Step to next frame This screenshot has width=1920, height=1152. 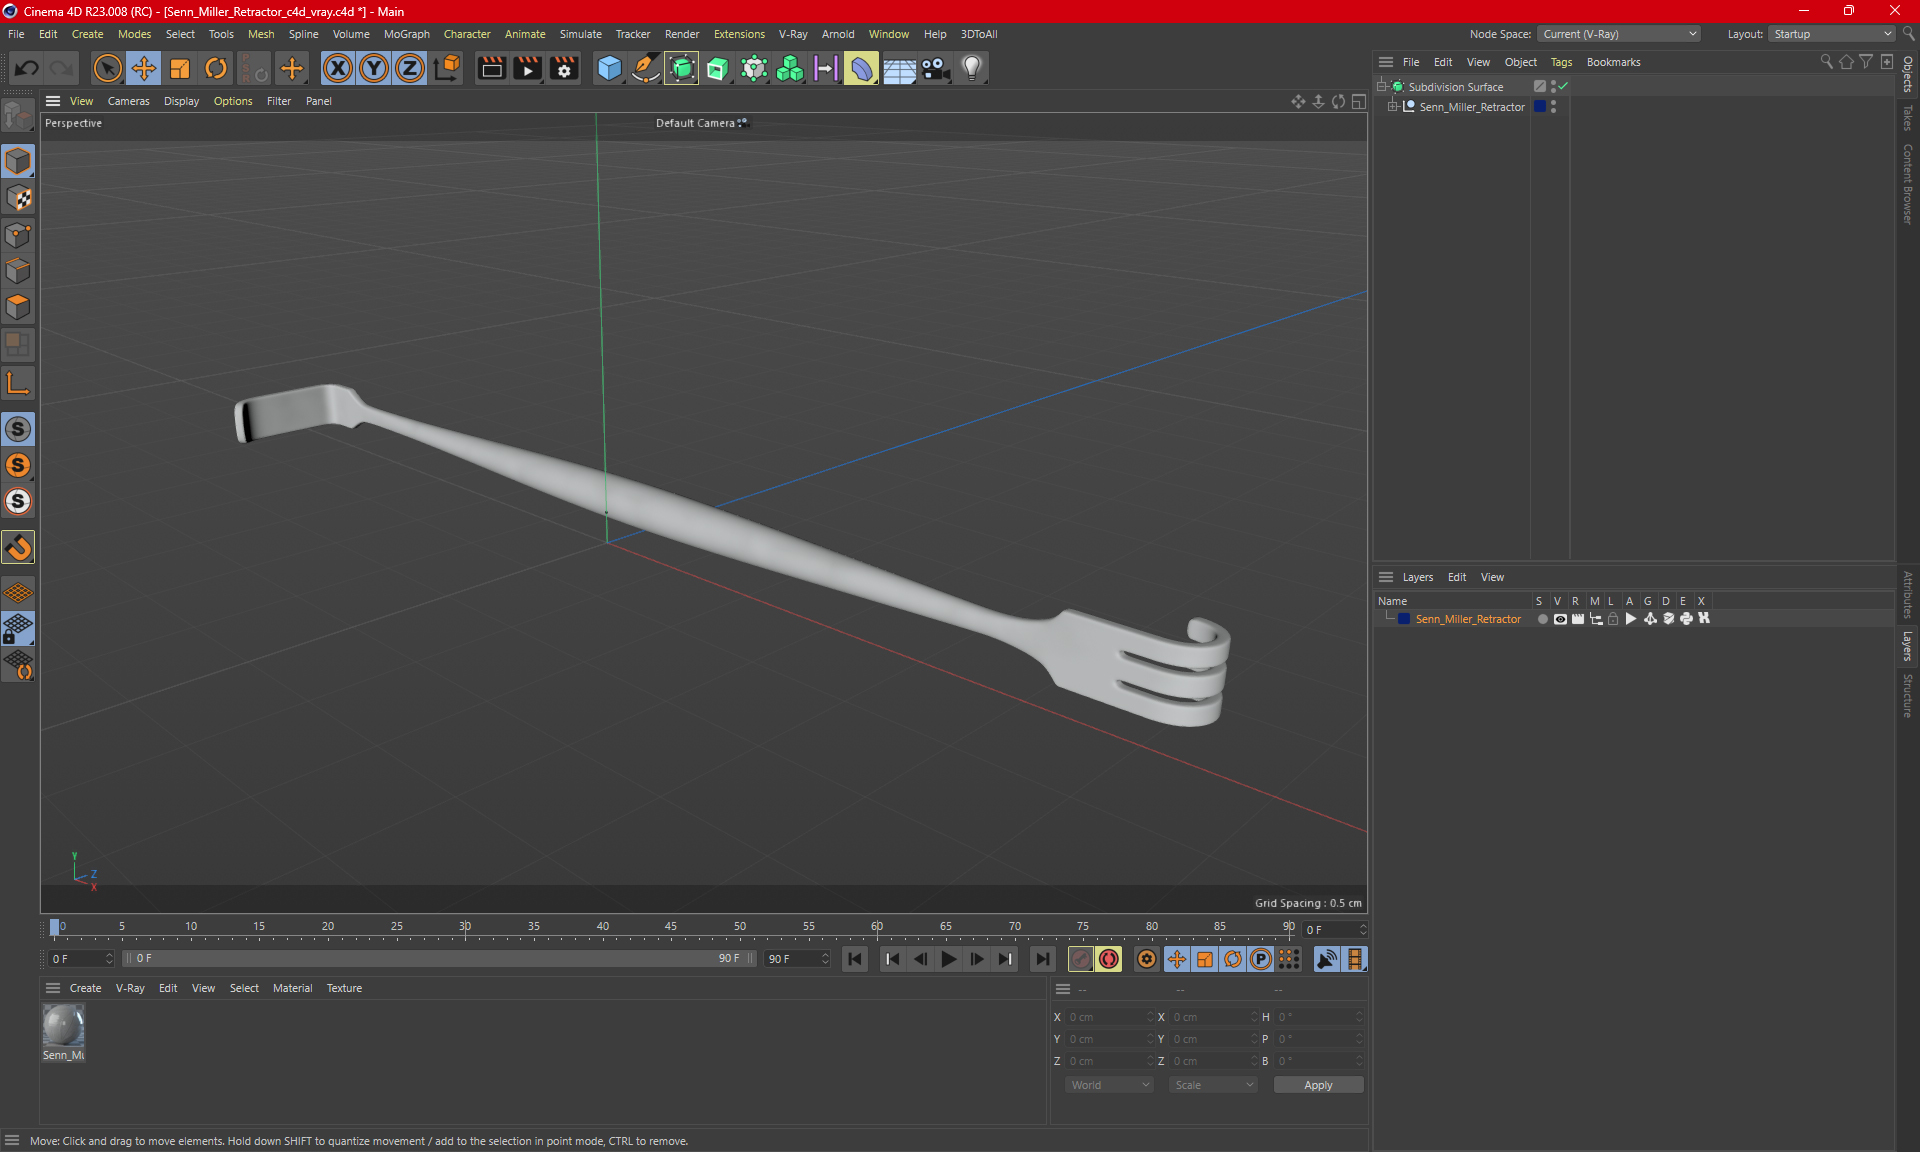pyautogui.click(x=976, y=959)
